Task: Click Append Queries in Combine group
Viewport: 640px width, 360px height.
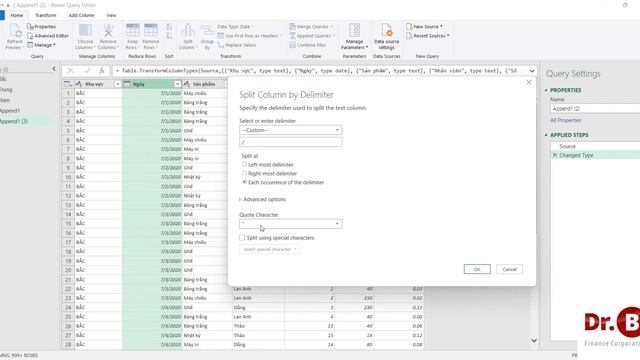Action: click(x=312, y=36)
